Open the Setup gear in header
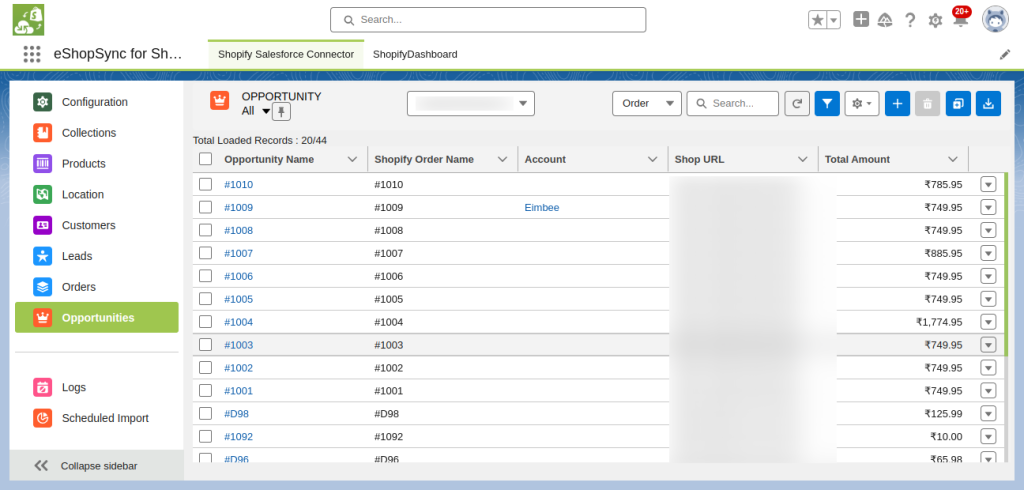This screenshot has height=490, width=1024. (x=935, y=20)
